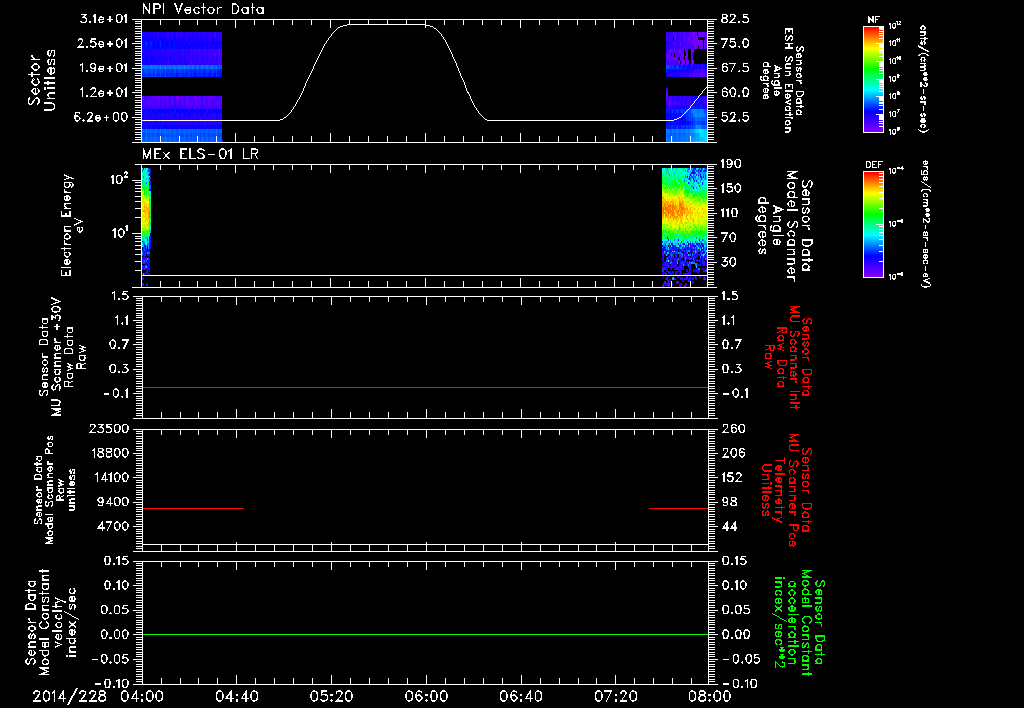Screen dimensions: 1024x708
Task: Click the 'DEF' label above the color bar
Action: [874, 165]
